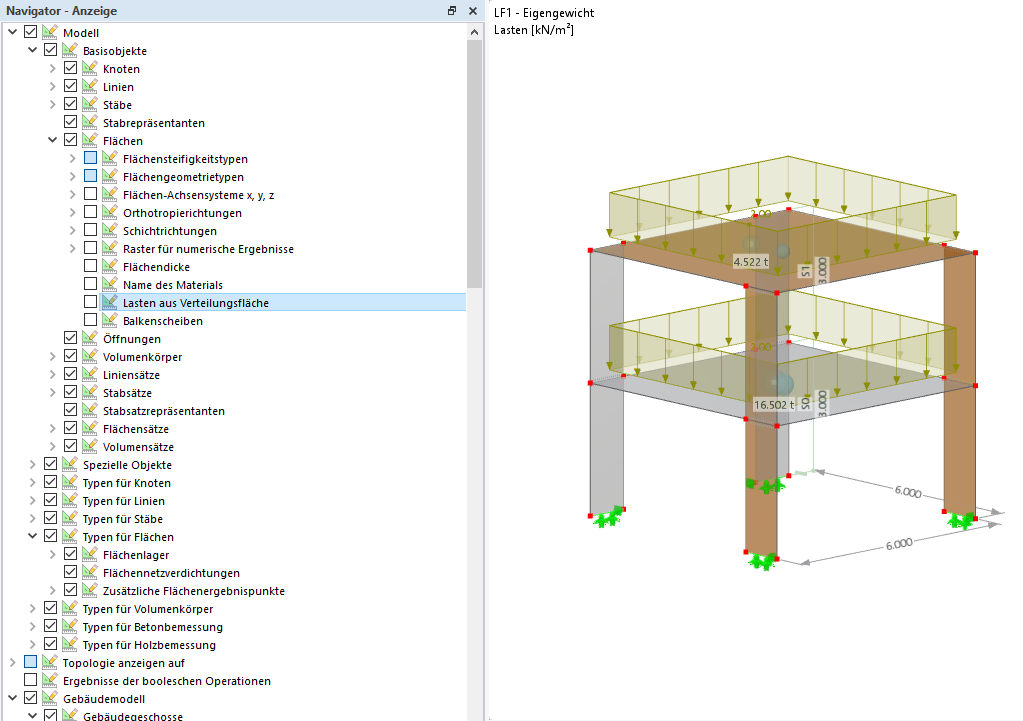The image size is (1023, 721).
Task: Uncheck the Spezielle Objekte checkbox
Action: click(50, 464)
